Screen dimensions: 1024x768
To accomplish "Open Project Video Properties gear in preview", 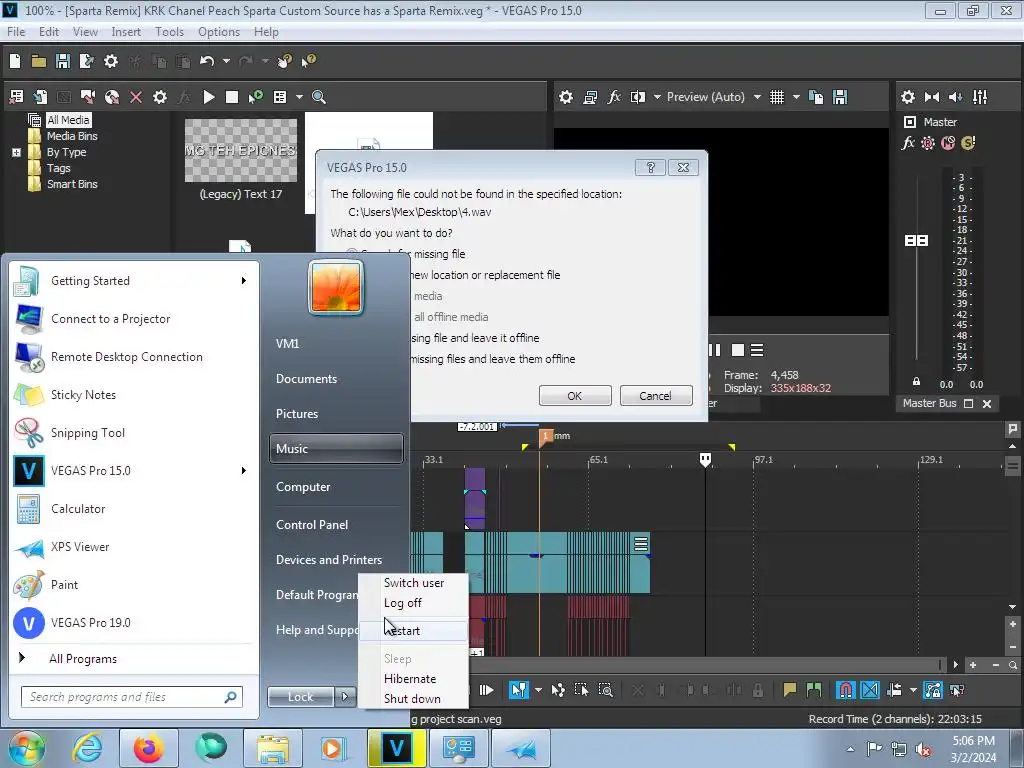I will tap(566, 97).
